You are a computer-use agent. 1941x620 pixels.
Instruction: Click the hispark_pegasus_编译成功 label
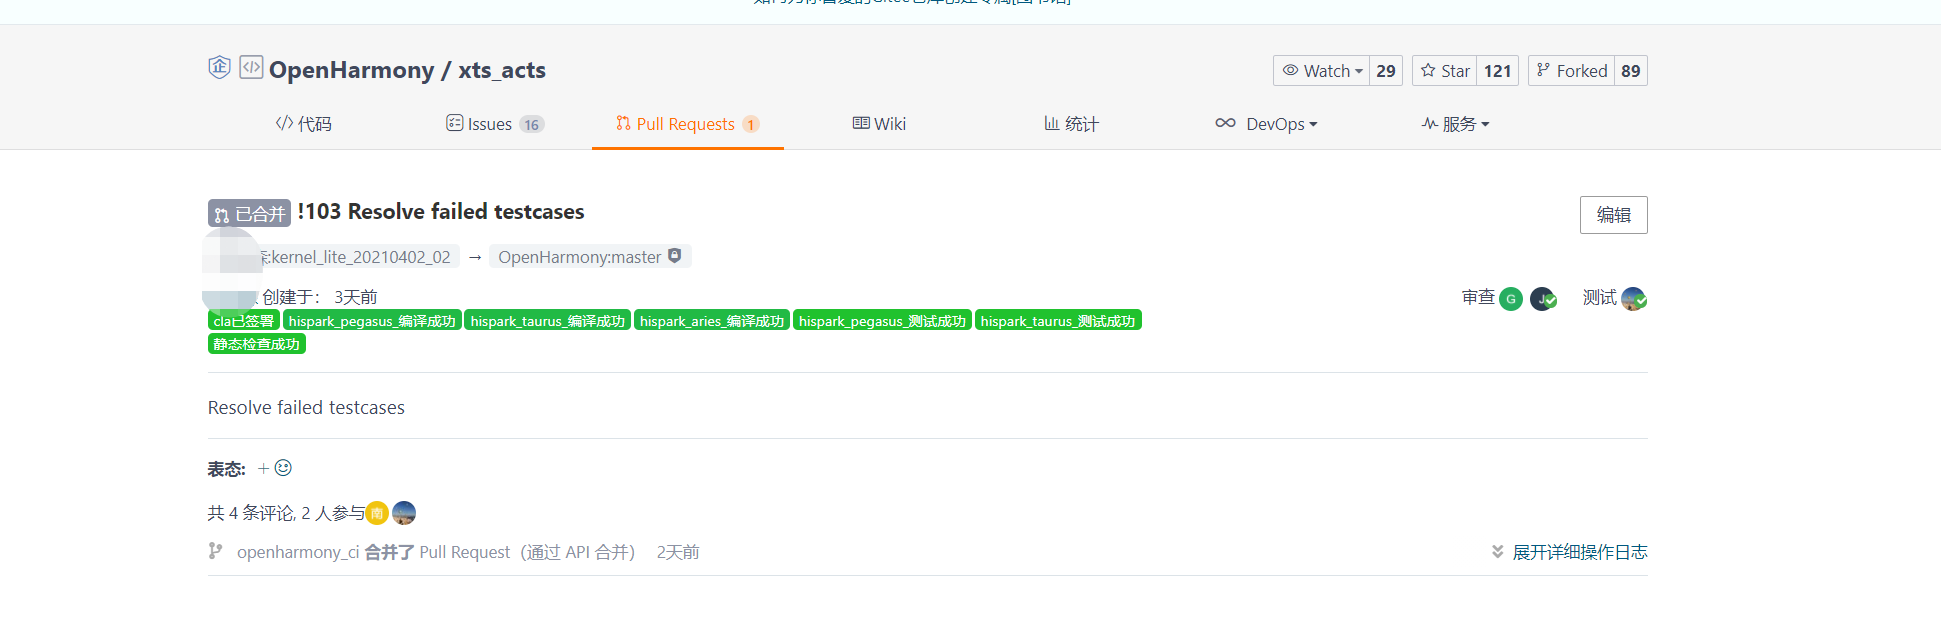pyautogui.click(x=372, y=321)
